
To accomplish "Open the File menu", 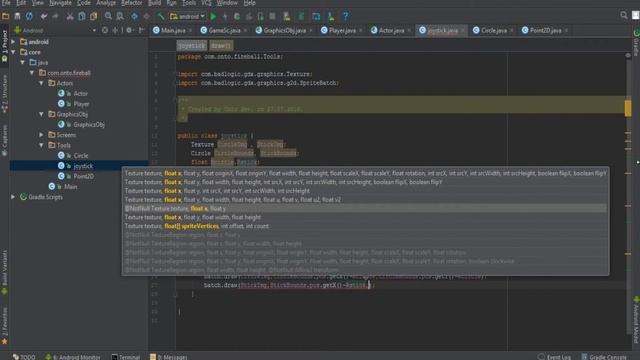I will (6, 3).
